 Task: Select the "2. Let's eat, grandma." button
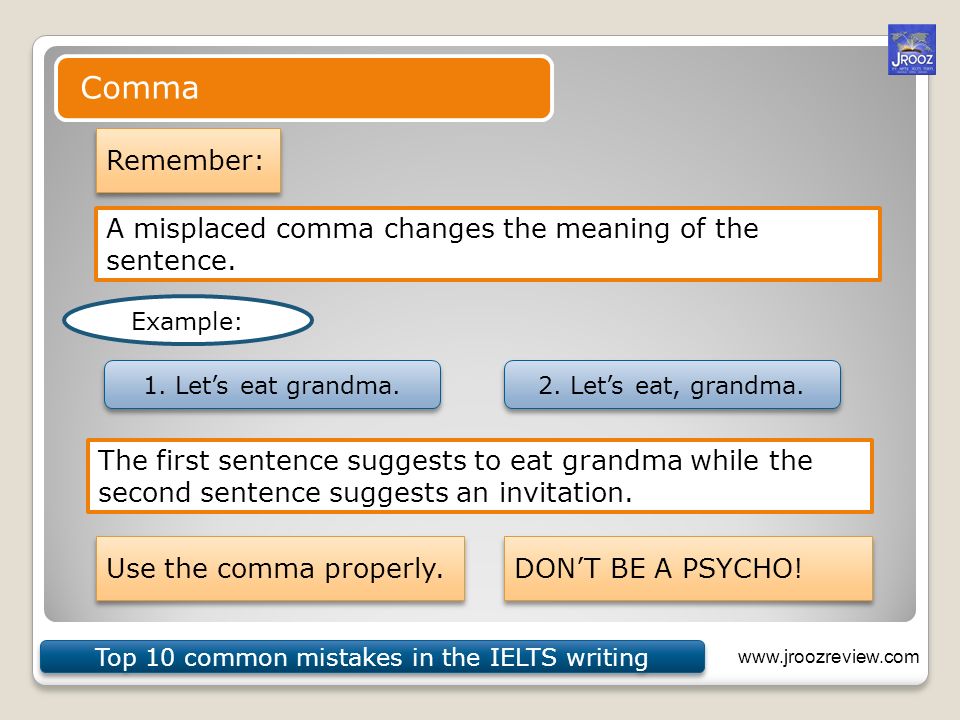pyautogui.click(x=672, y=385)
